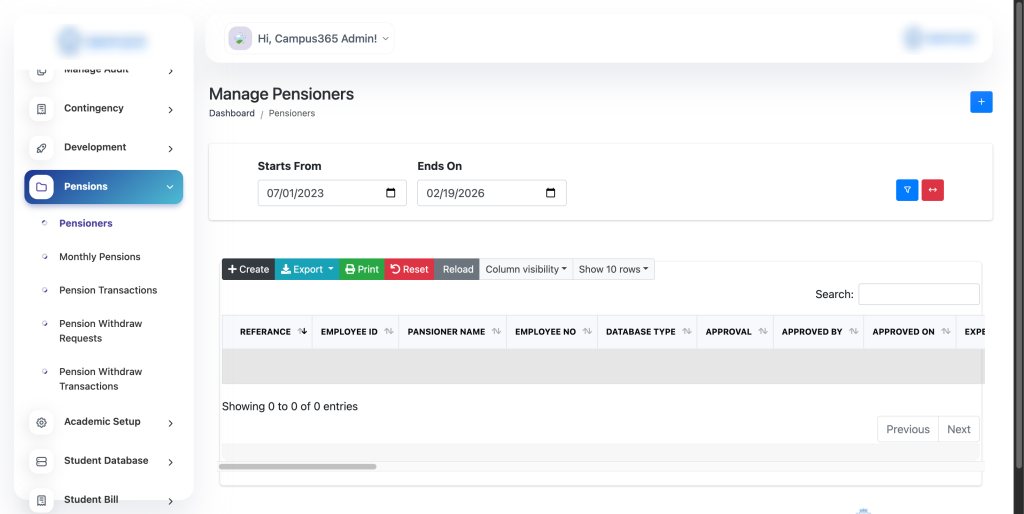
Task: Open calendar picker in Starts From field
Action: [391, 193]
